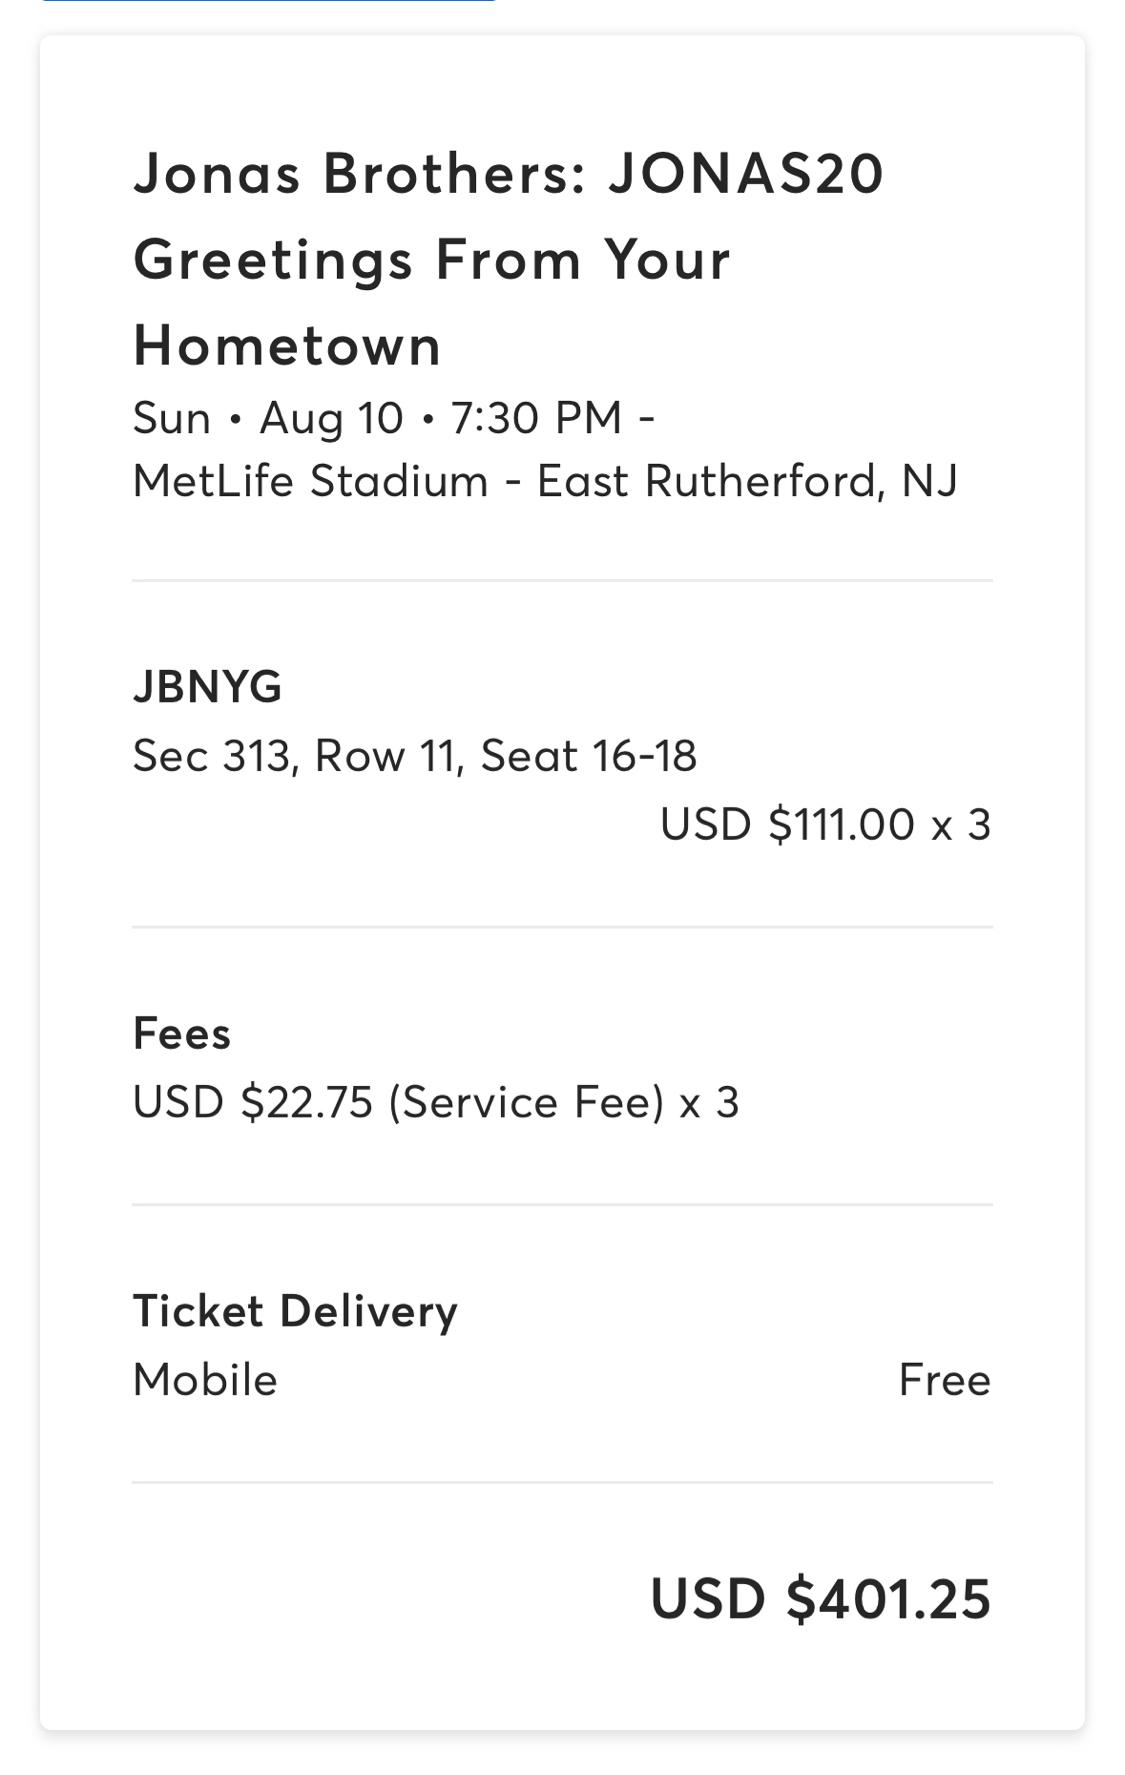1125x1775 pixels.
Task: Tap the Seat 16-18 text
Action: [589, 756]
